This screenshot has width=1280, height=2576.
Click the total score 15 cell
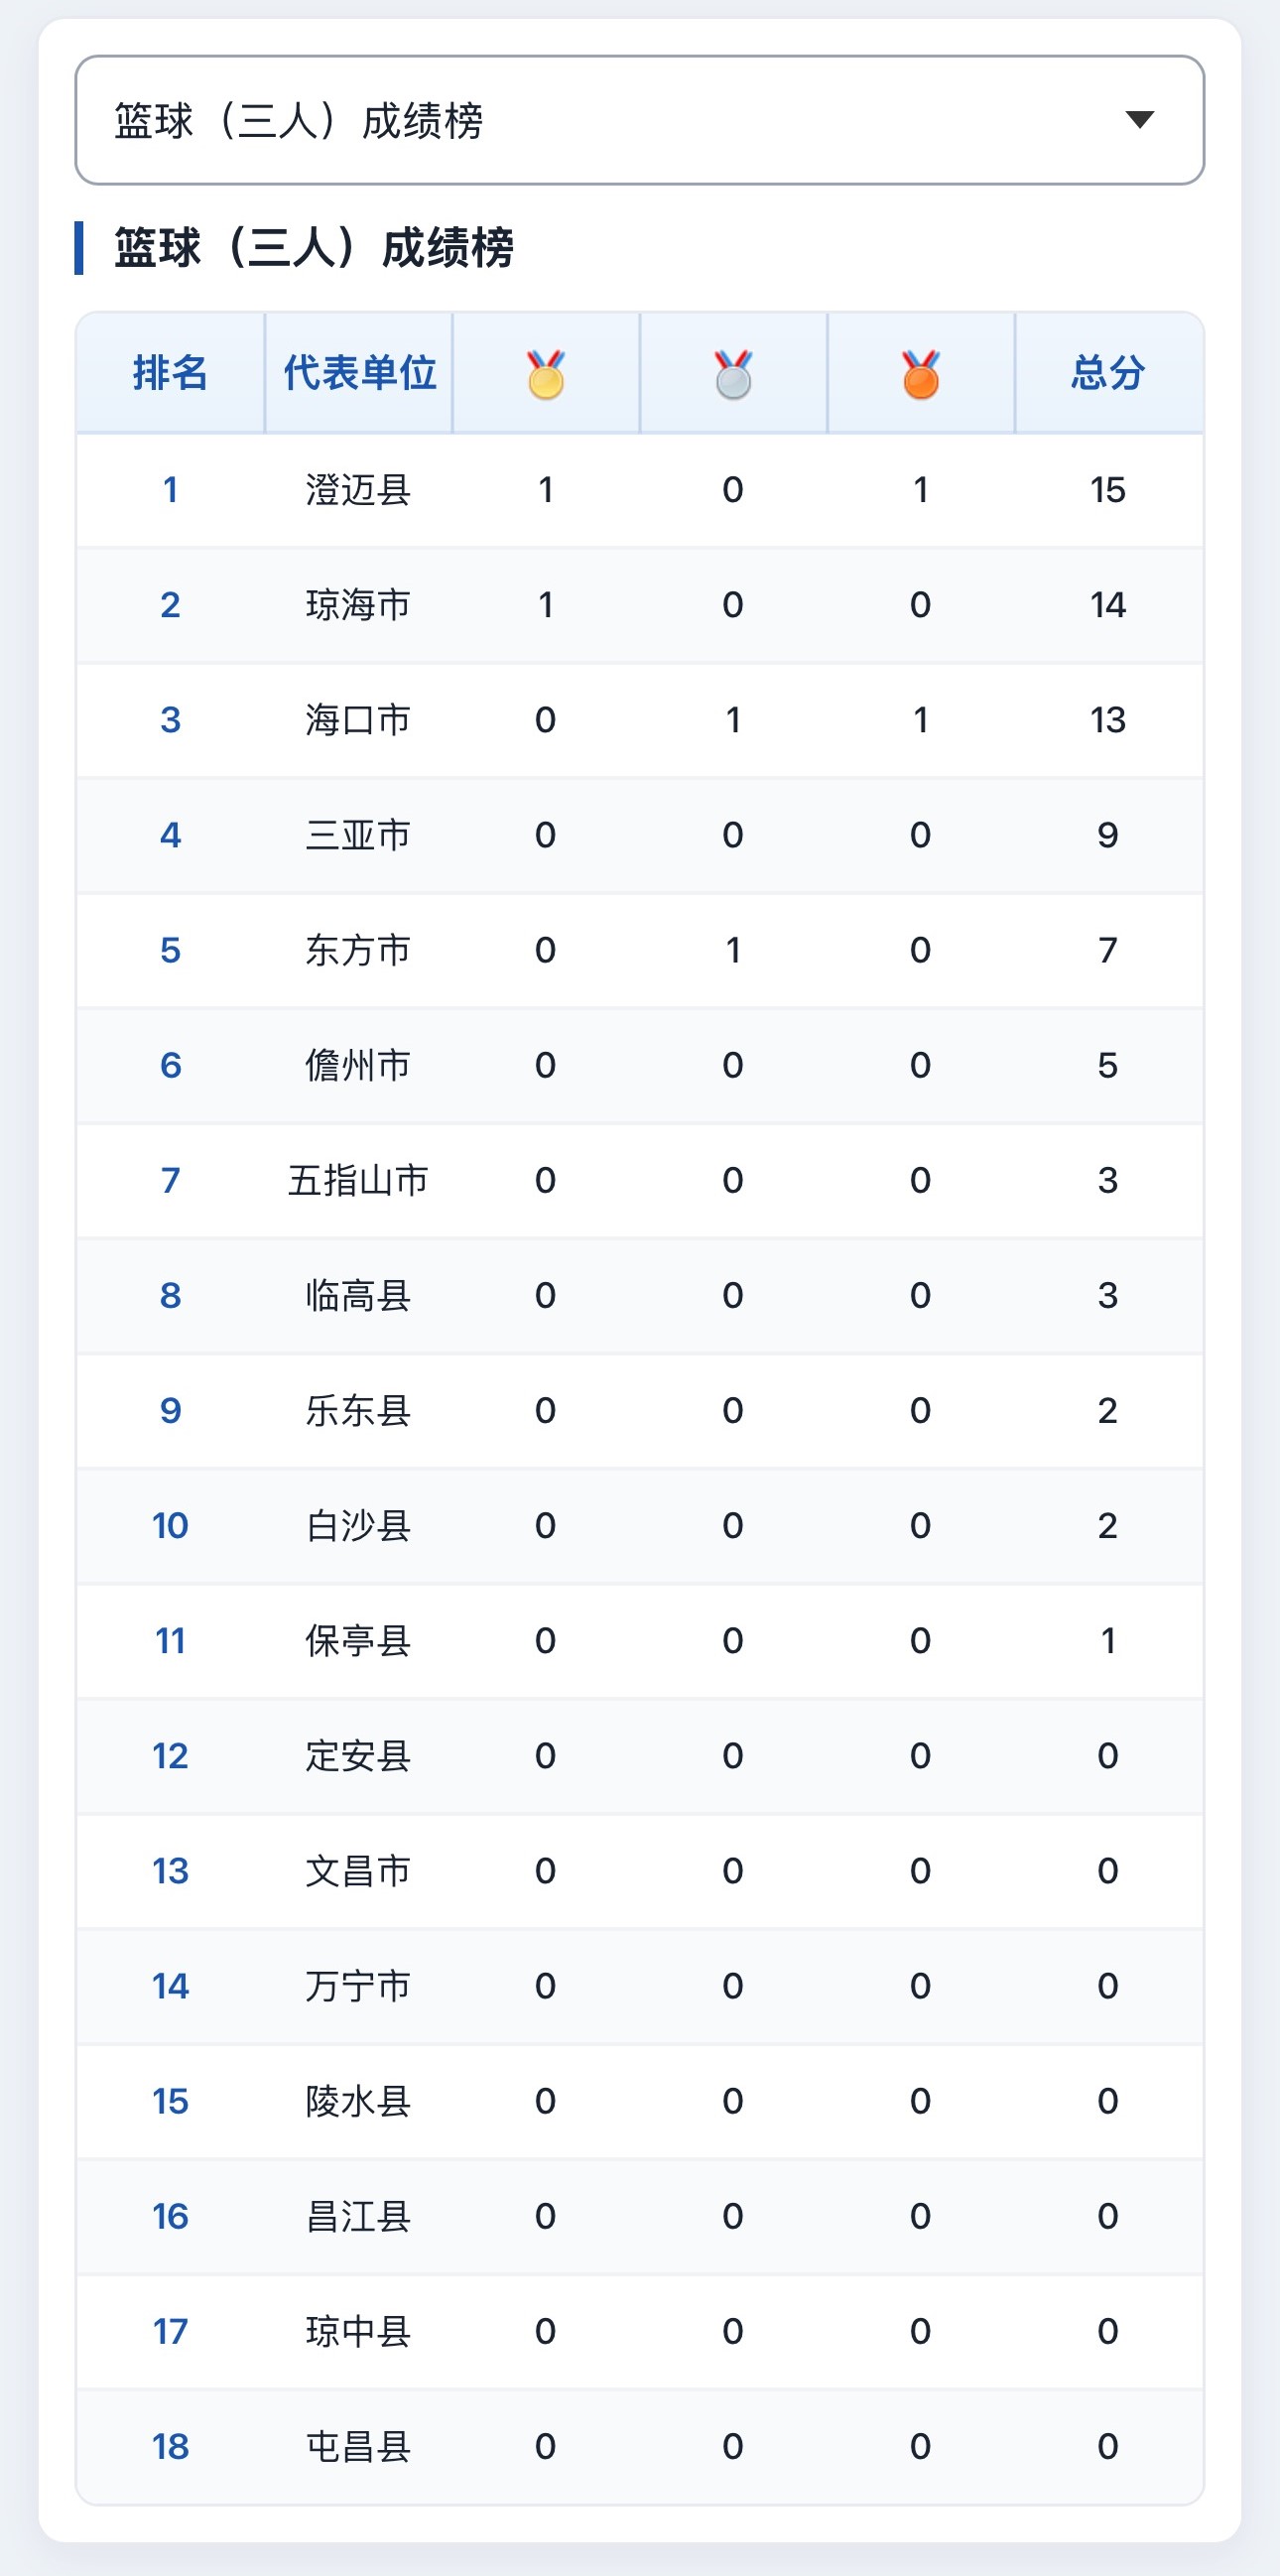pyautogui.click(x=1108, y=490)
